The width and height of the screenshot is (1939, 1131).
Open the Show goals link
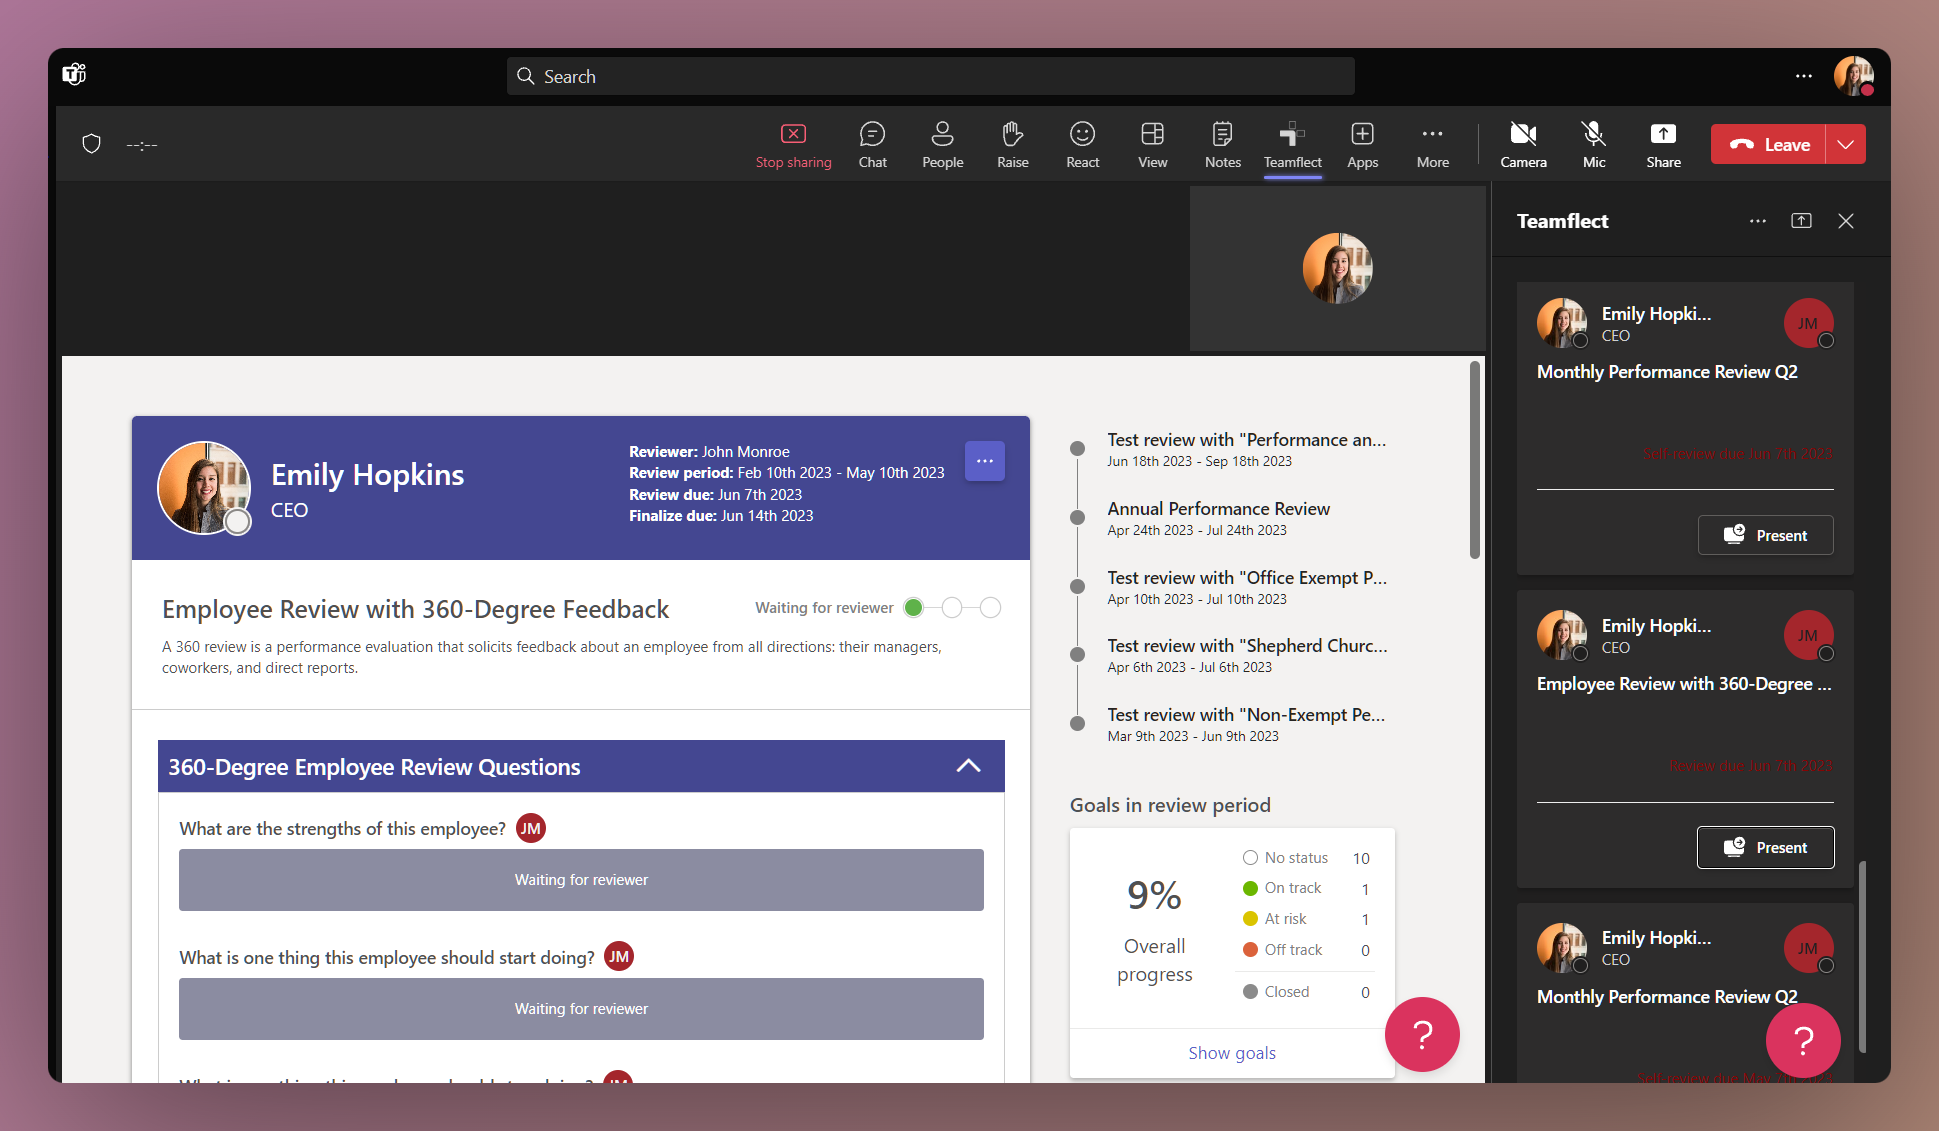(x=1231, y=1052)
